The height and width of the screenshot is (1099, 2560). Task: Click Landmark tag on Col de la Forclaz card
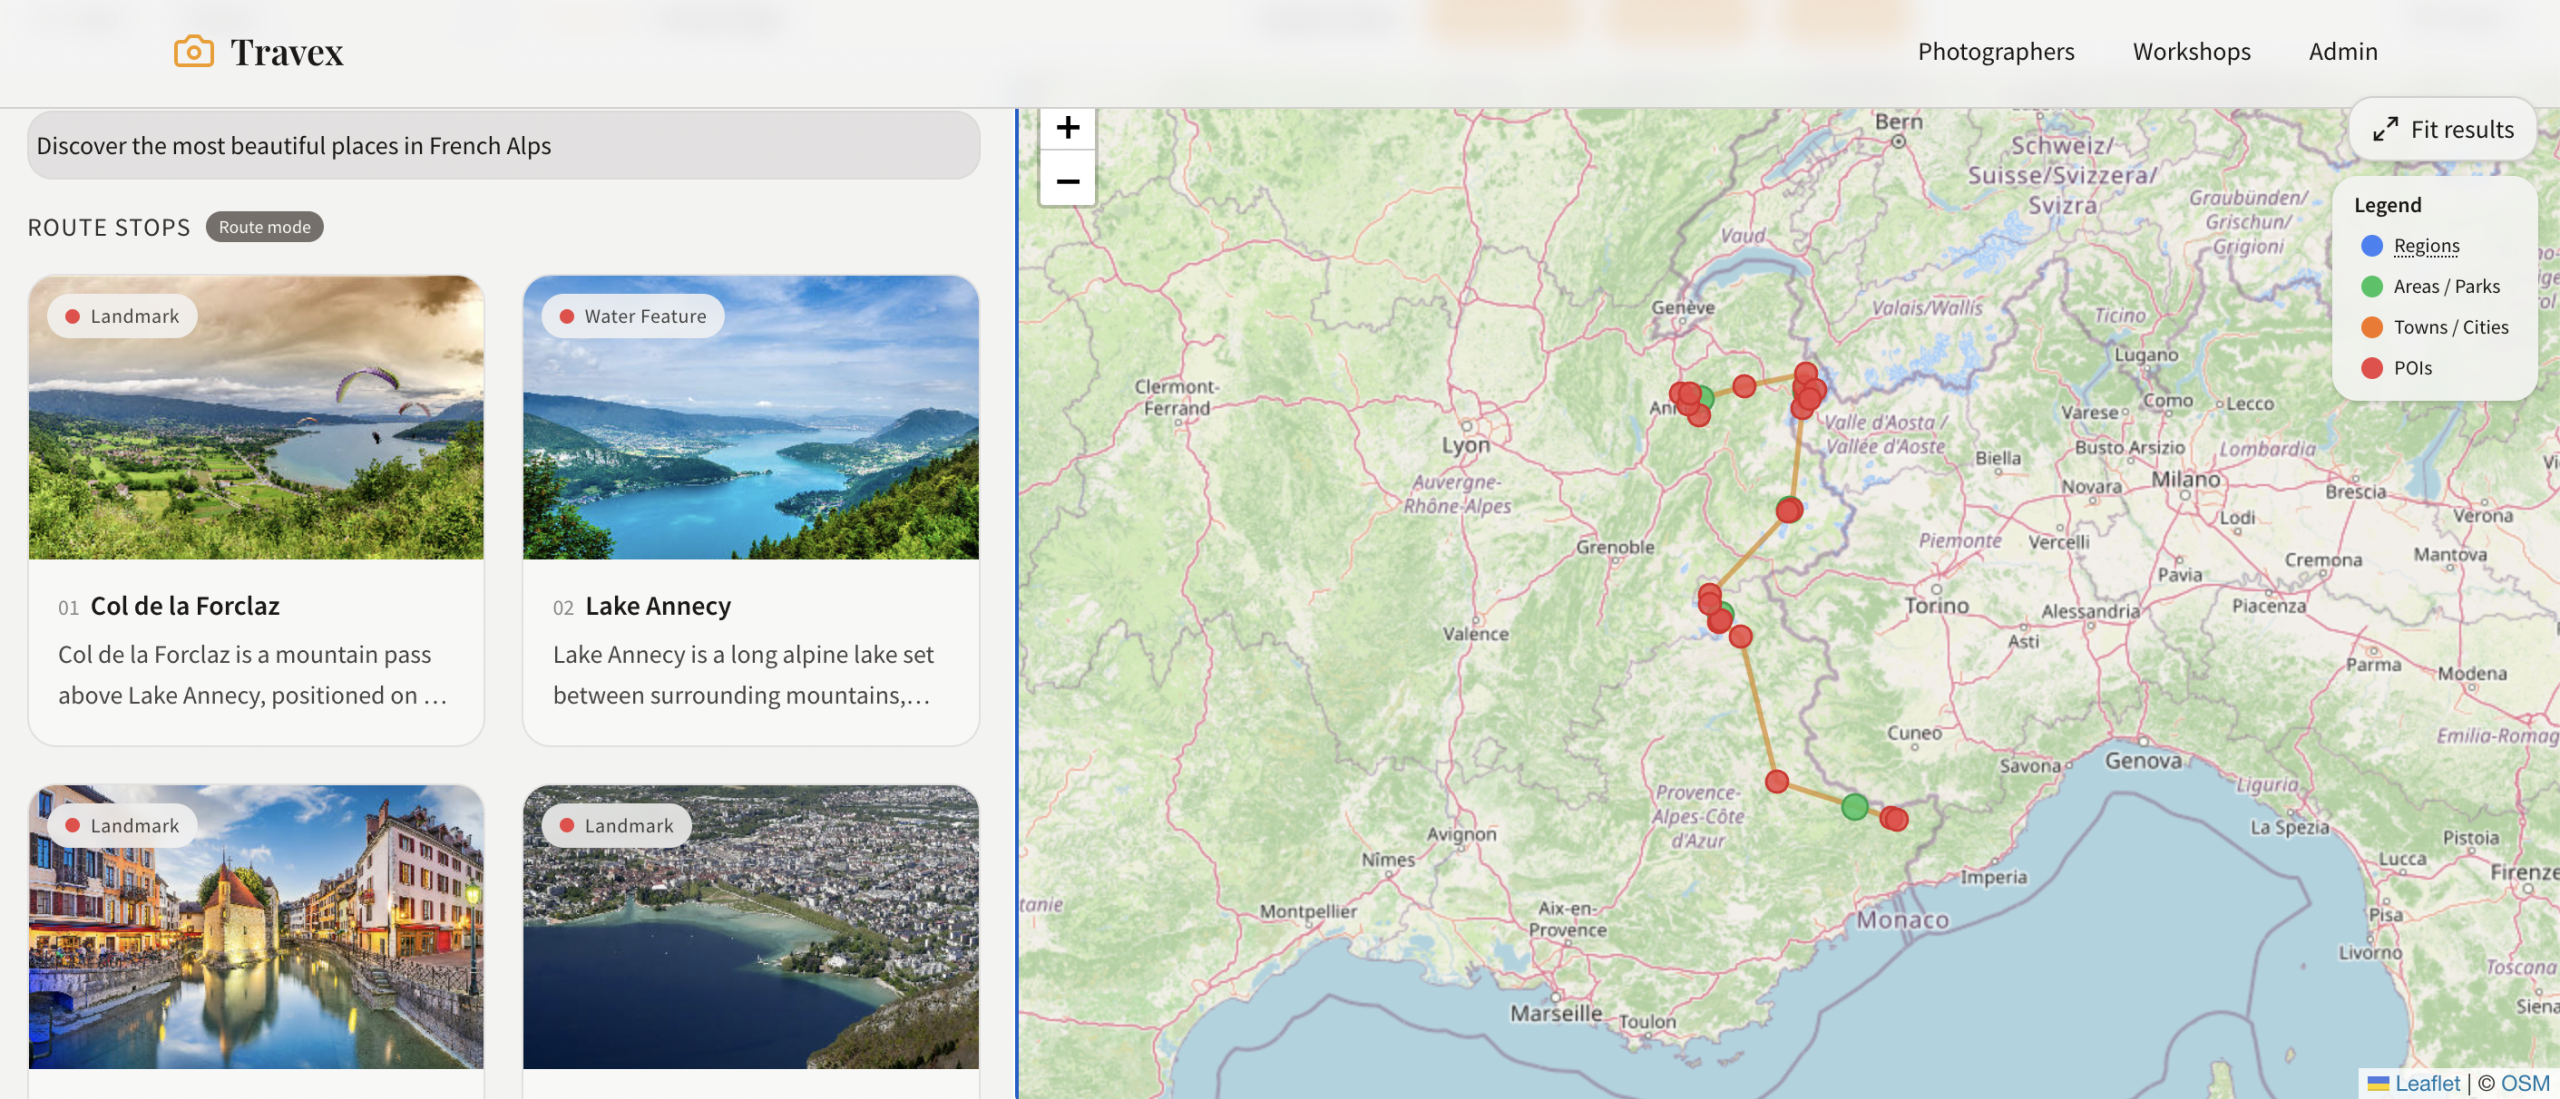pos(122,317)
